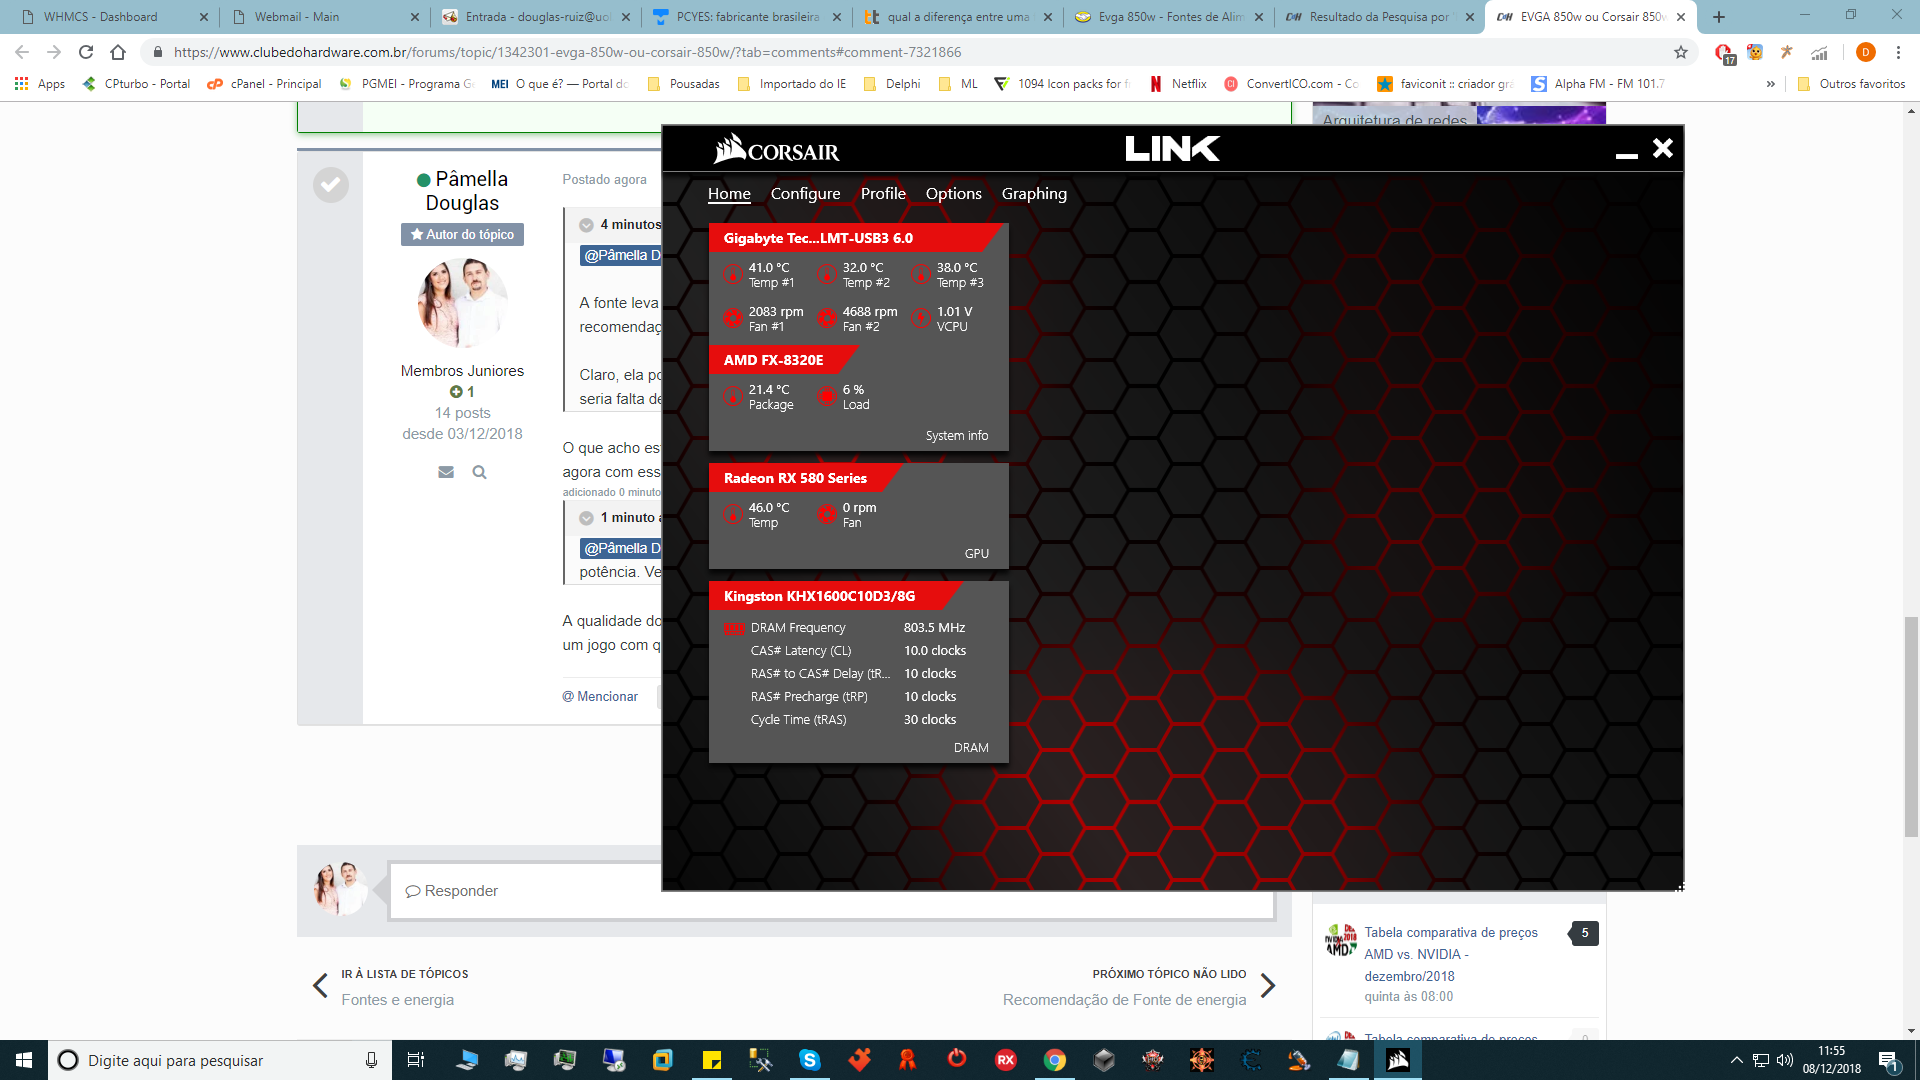
Task: Click the extension icon with badge 17
Action: 1724,53
